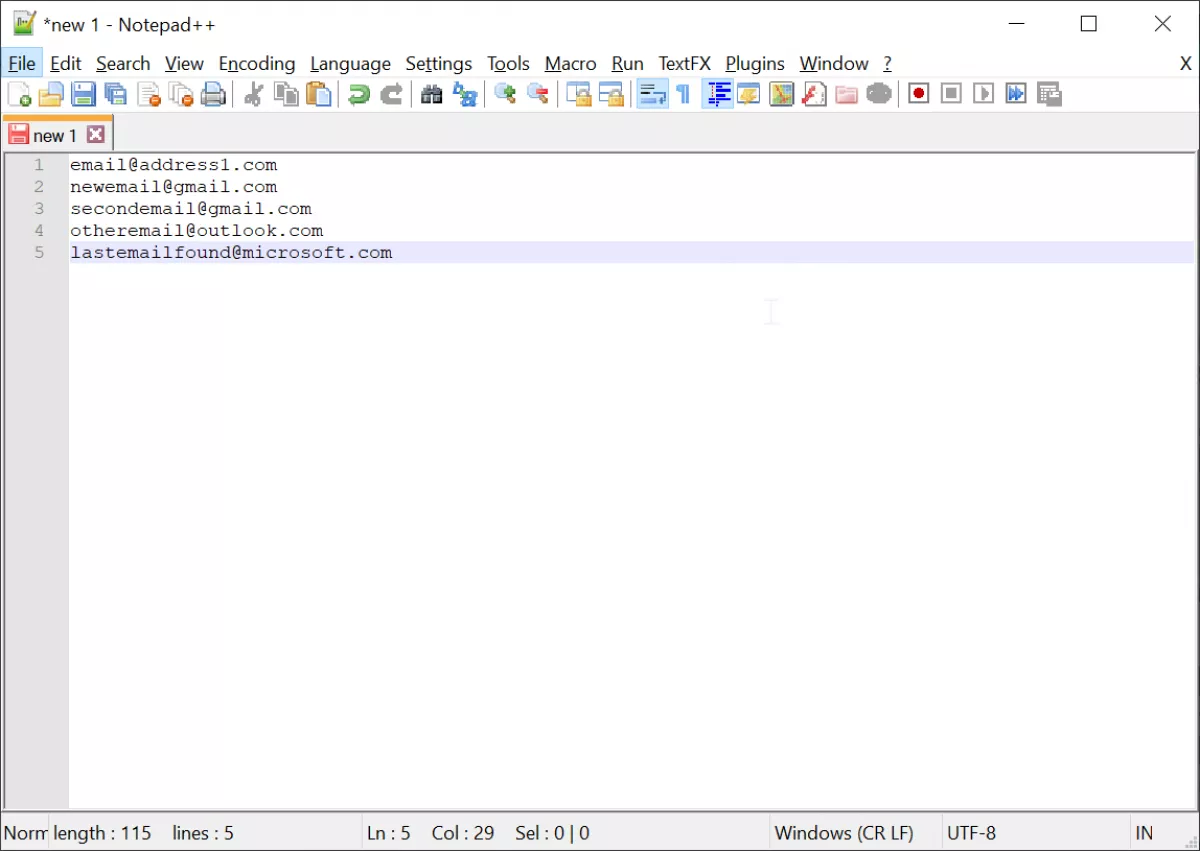Open the Encoding menu
Viewport: 1200px width, 851px height.
(x=256, y=63)
